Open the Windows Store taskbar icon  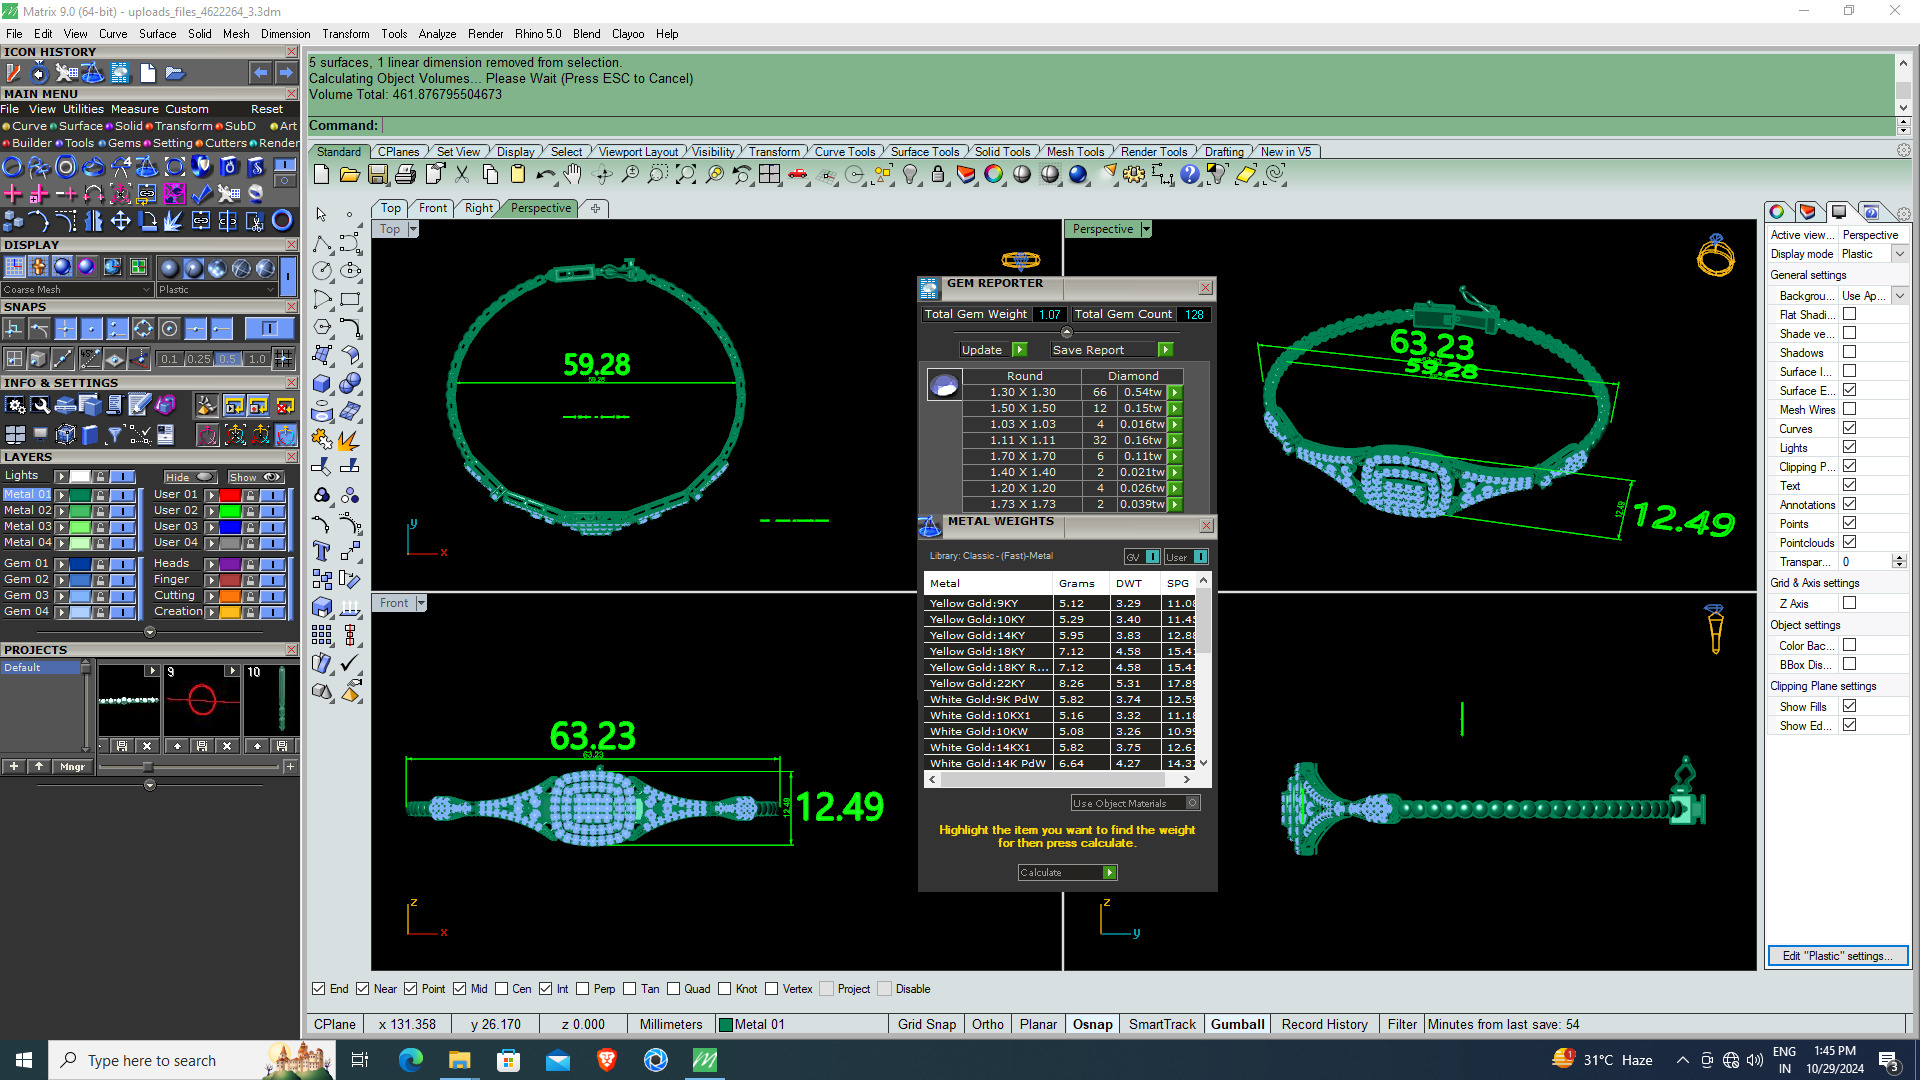(x=509, y=1060)
